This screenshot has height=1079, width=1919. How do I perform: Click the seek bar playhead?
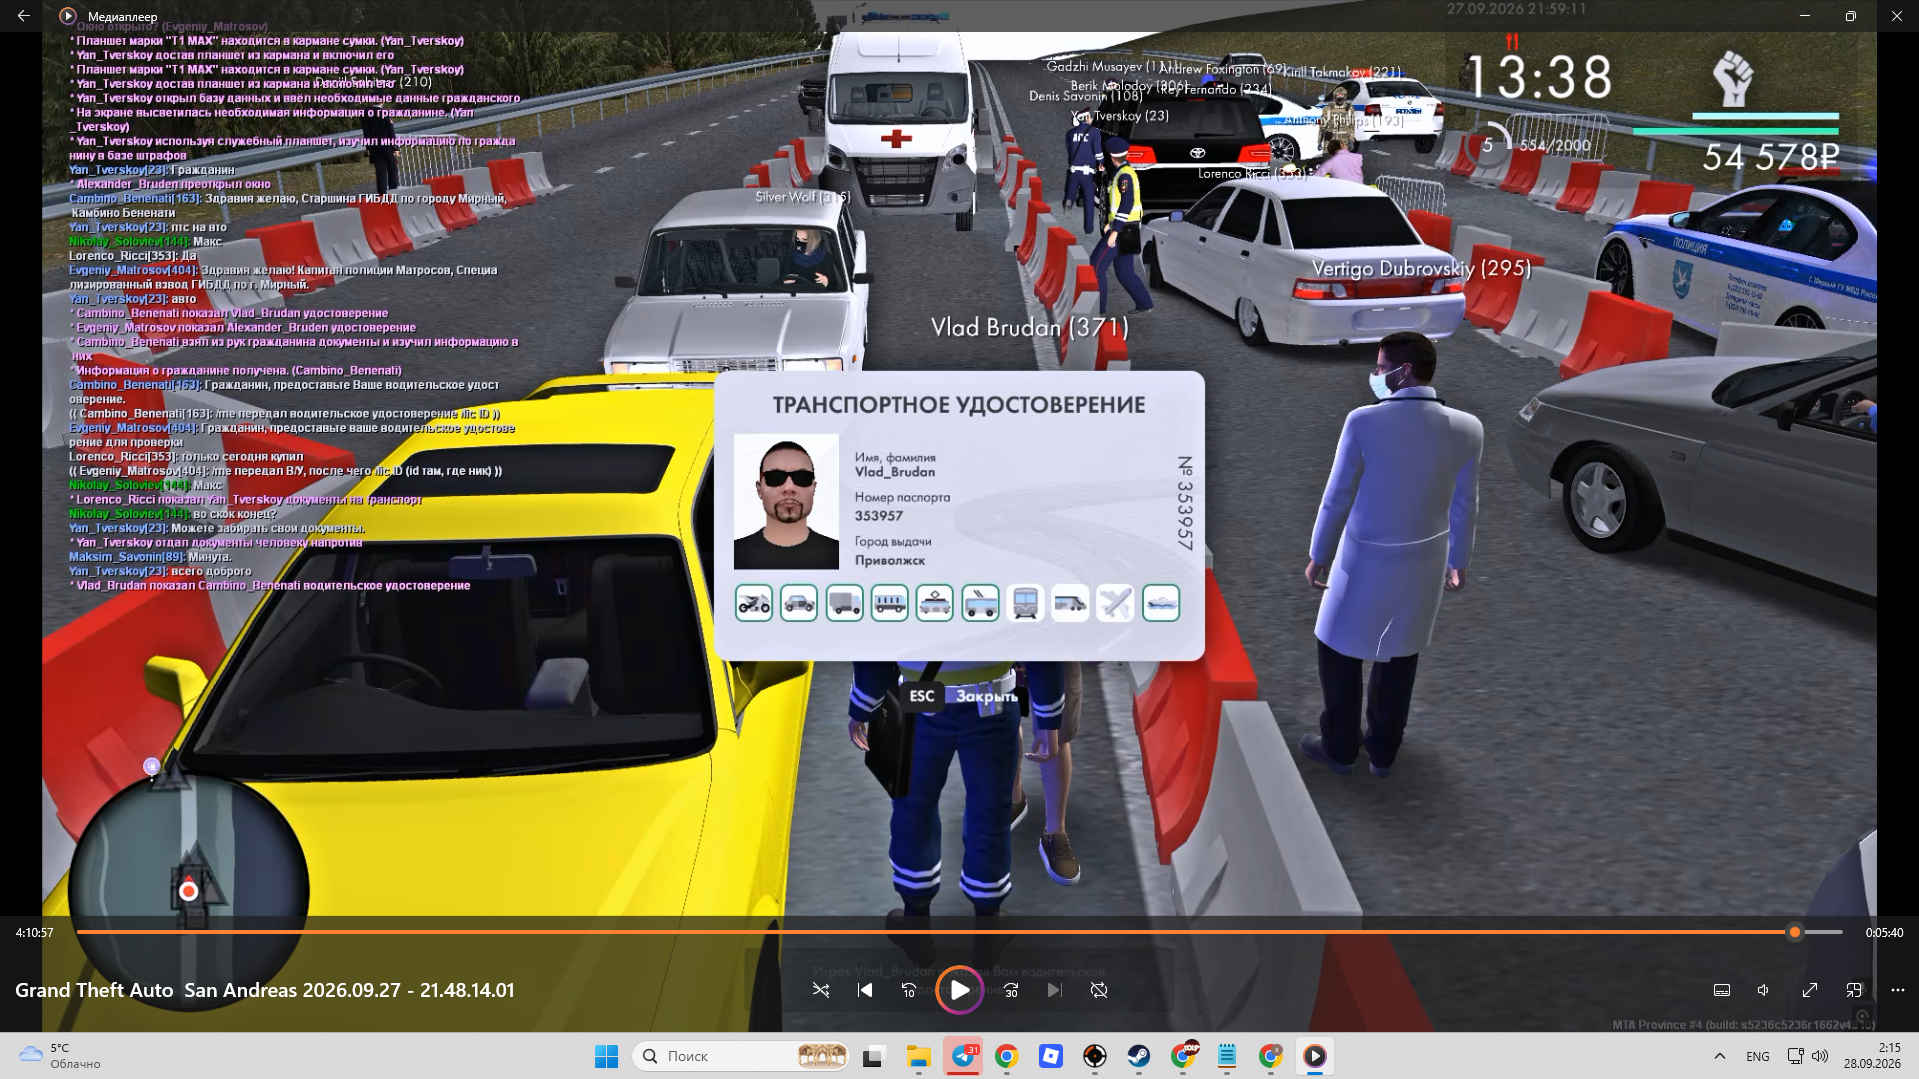pos(1795,932)
